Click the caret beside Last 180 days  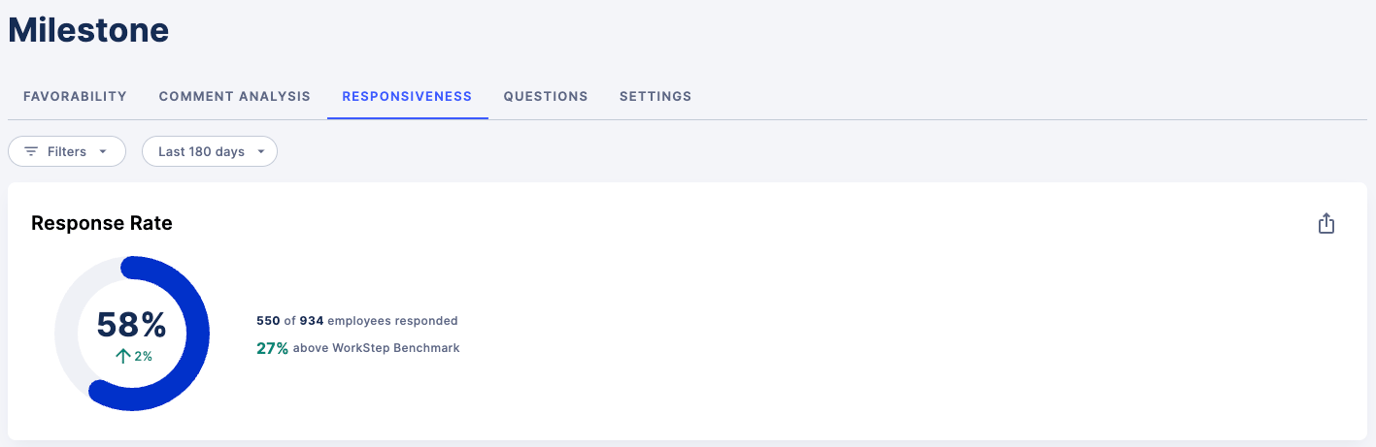[261, 152]
